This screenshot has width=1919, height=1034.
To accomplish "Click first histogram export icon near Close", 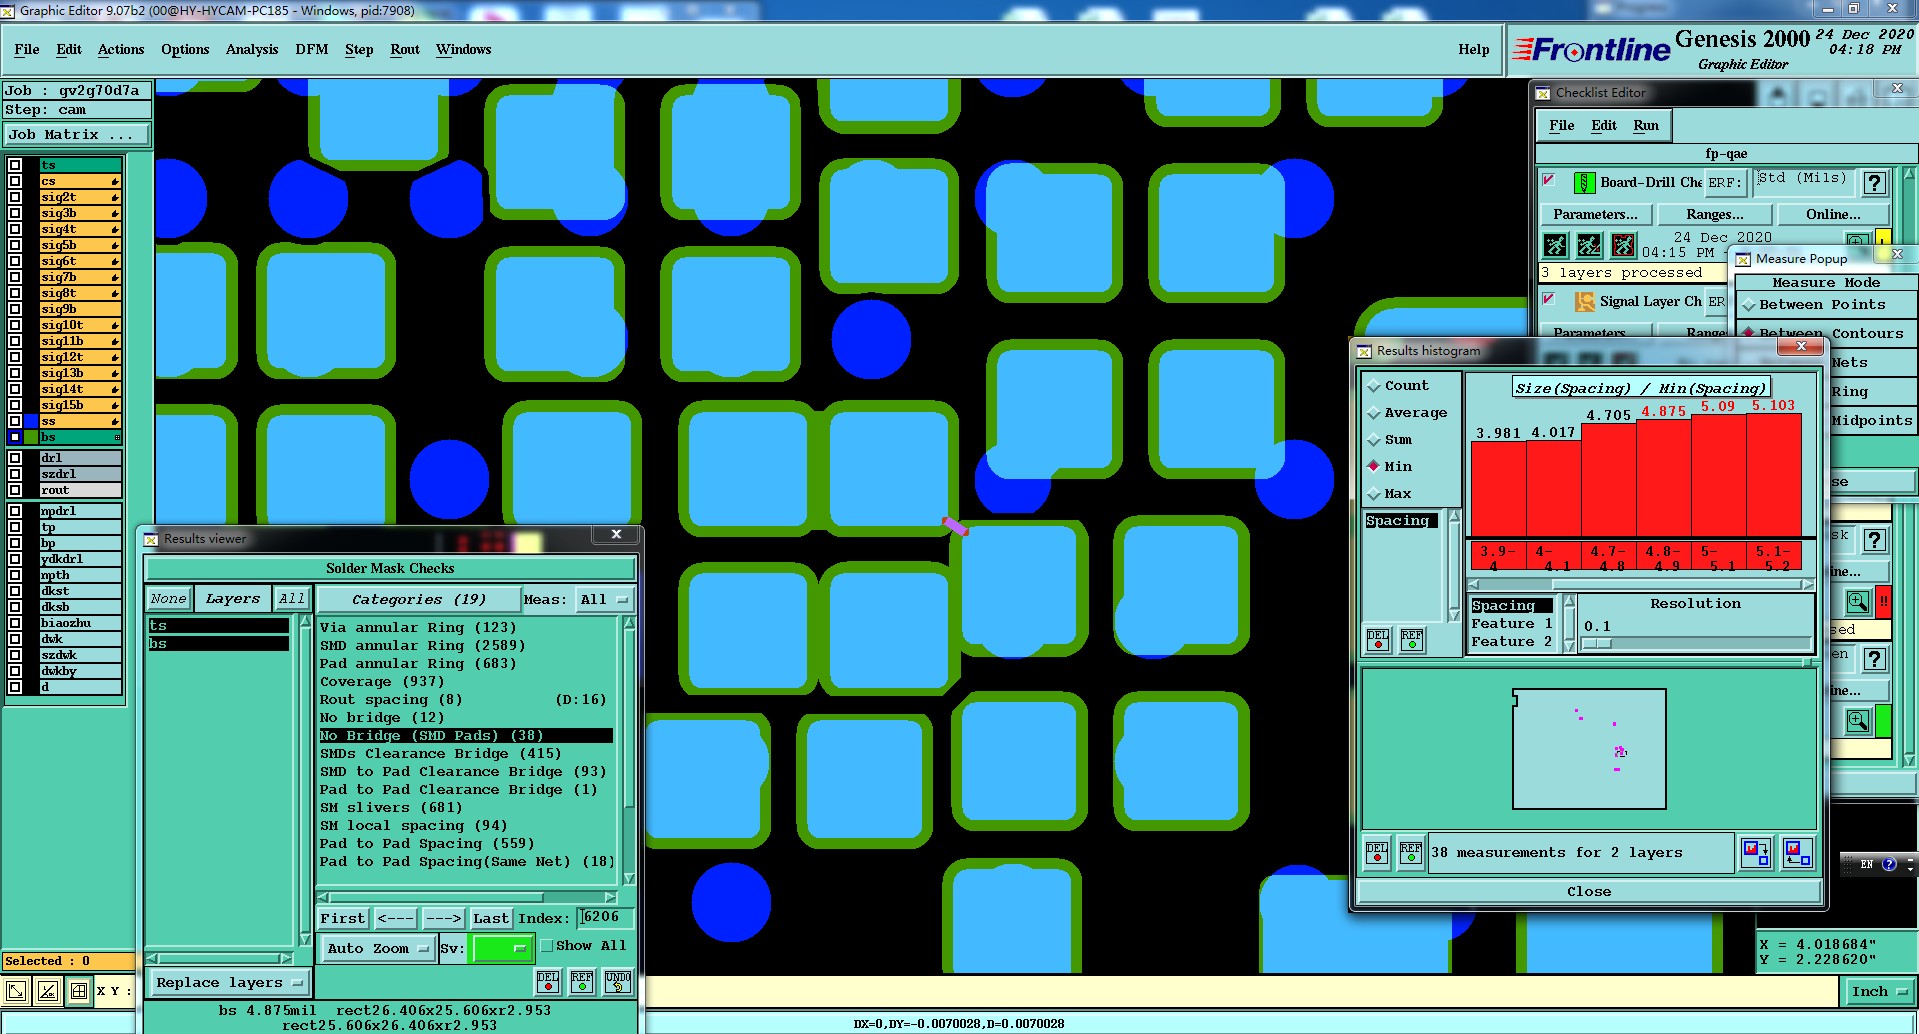I will pos(1756,852).
